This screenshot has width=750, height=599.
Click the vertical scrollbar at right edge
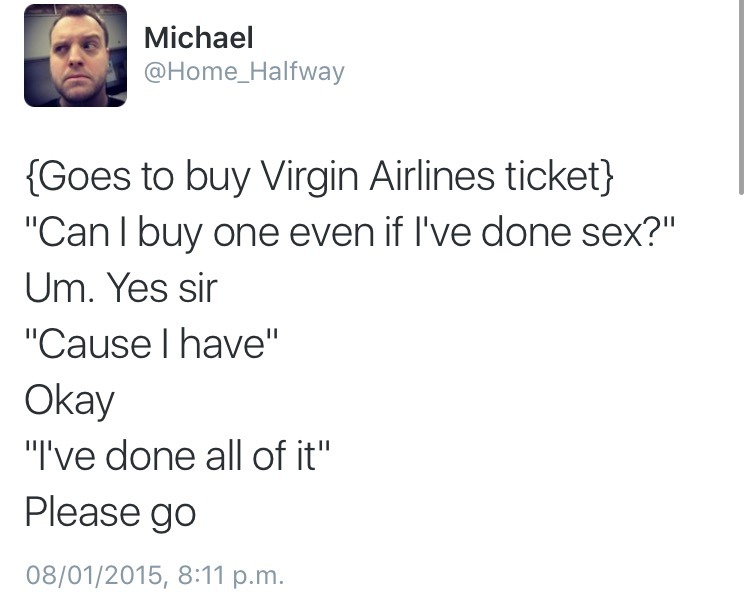click(741, 98)
